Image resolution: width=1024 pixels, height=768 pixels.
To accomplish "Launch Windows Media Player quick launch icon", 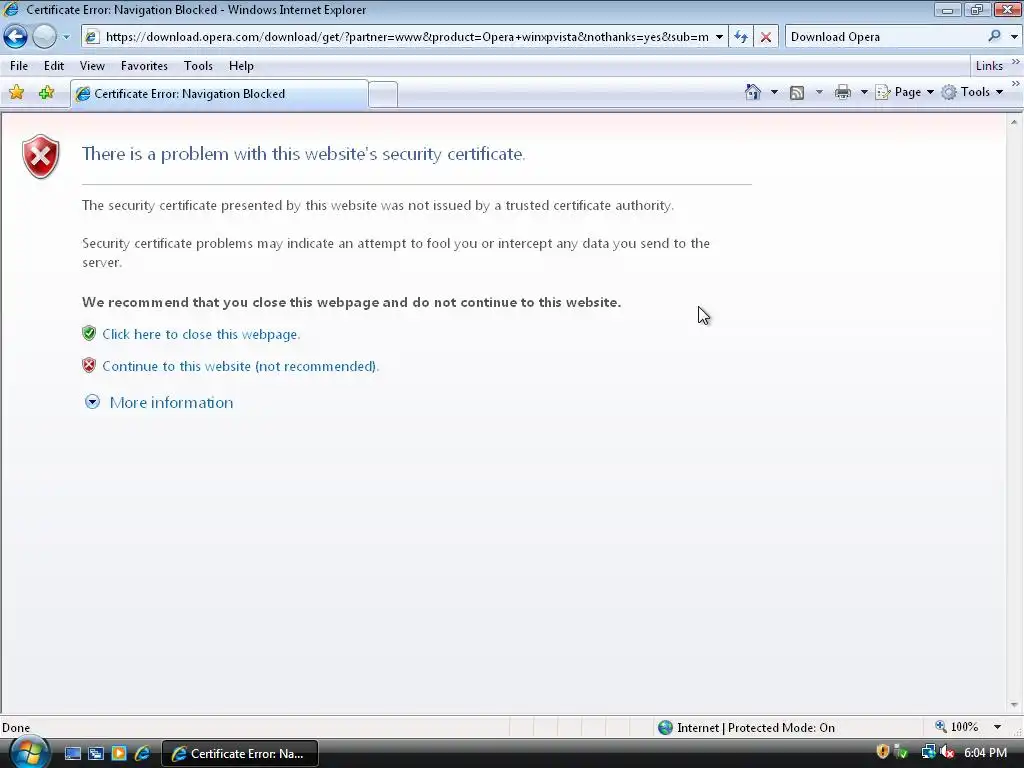I will 119,754.
